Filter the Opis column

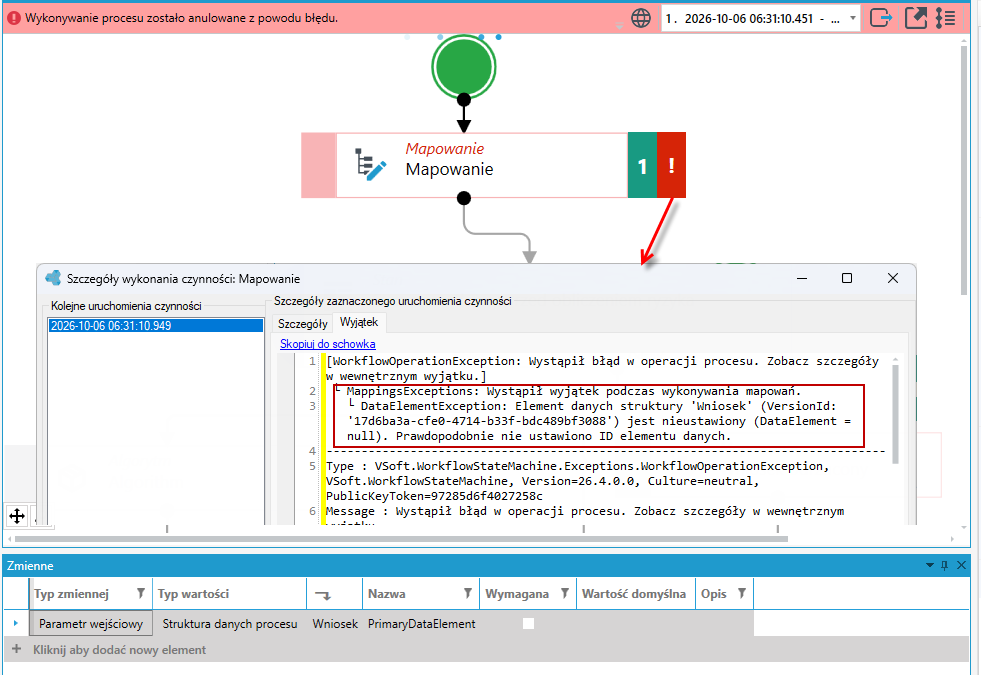pyautogui.click(x=741, y=593)
